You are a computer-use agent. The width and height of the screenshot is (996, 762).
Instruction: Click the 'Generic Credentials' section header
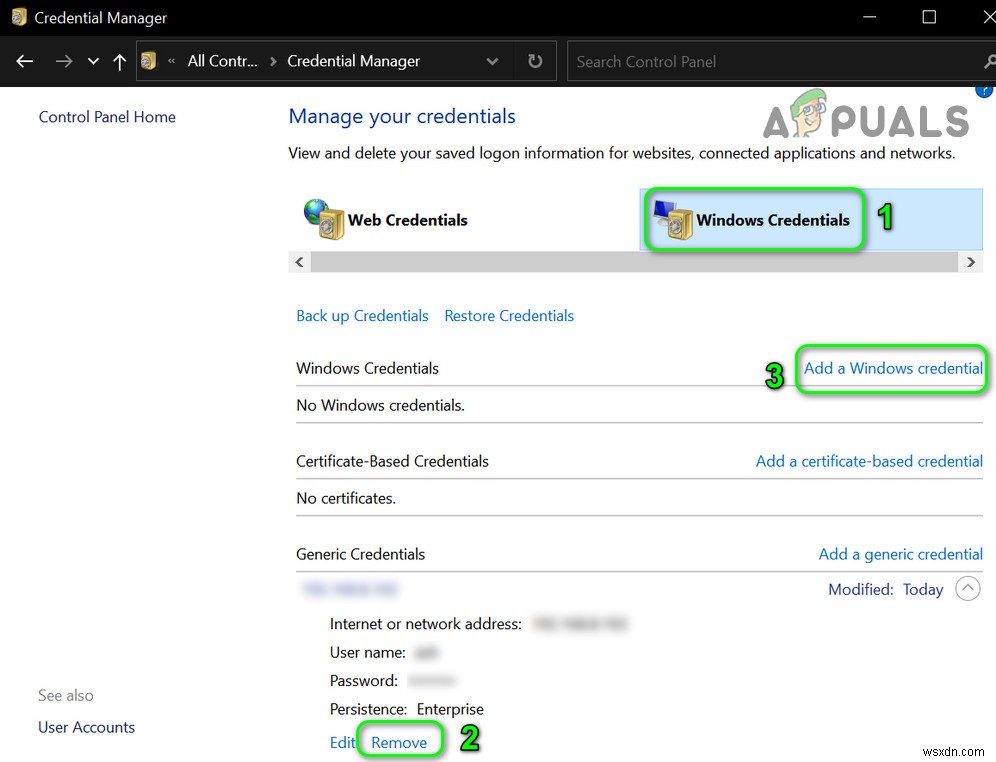[360, 554]
